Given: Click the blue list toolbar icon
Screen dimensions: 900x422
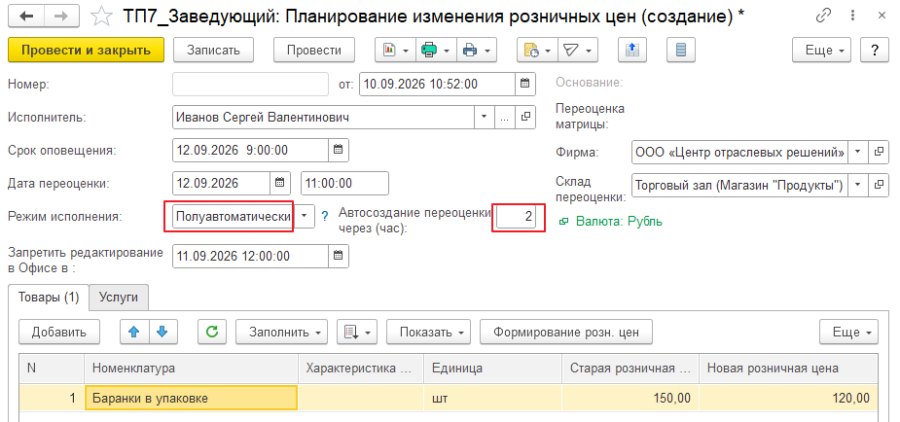Looking at the screenshot, I should point(681,51).
